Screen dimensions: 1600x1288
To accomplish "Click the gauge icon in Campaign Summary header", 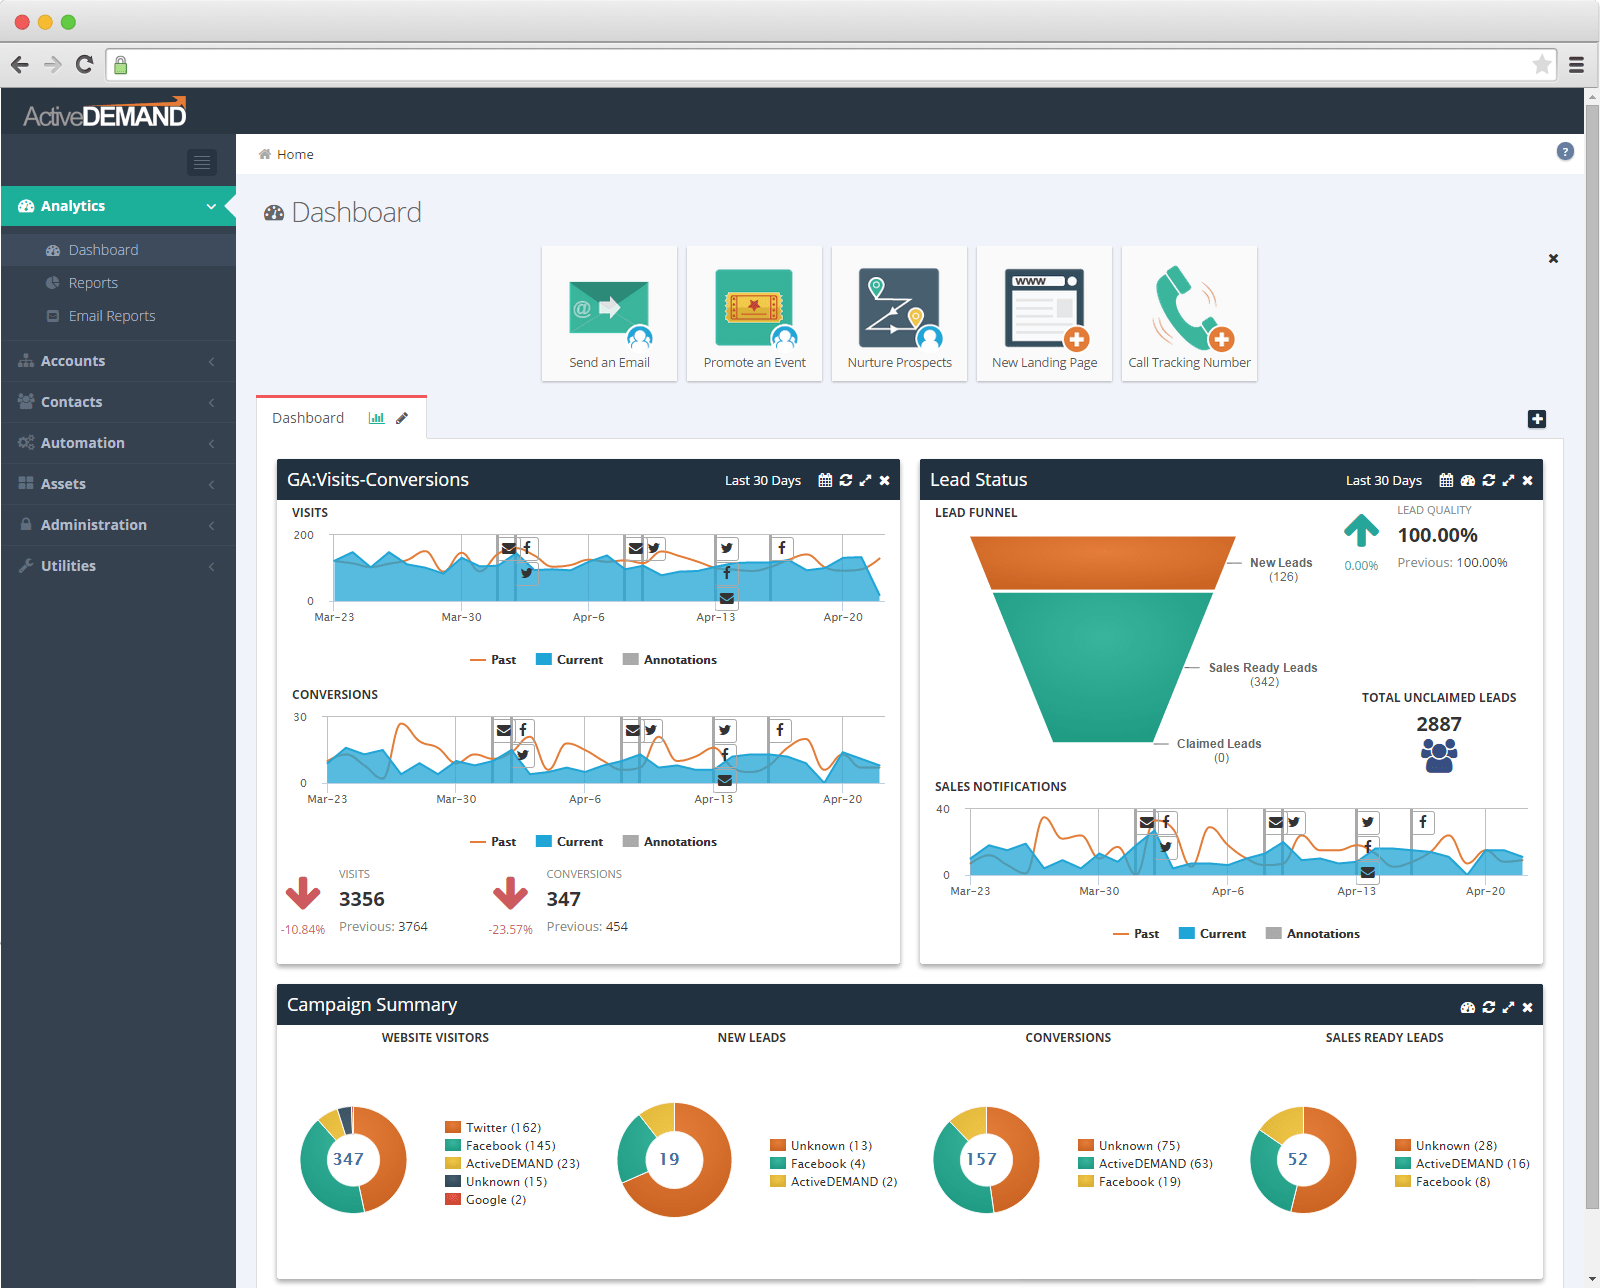I will point(1468,1007).
